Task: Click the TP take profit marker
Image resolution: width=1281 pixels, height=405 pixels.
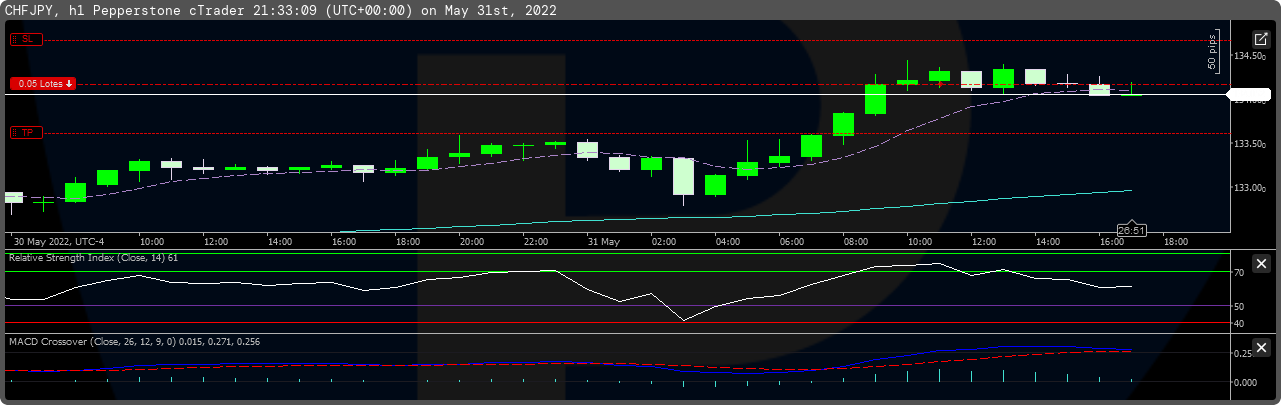Action: point(26,132)
